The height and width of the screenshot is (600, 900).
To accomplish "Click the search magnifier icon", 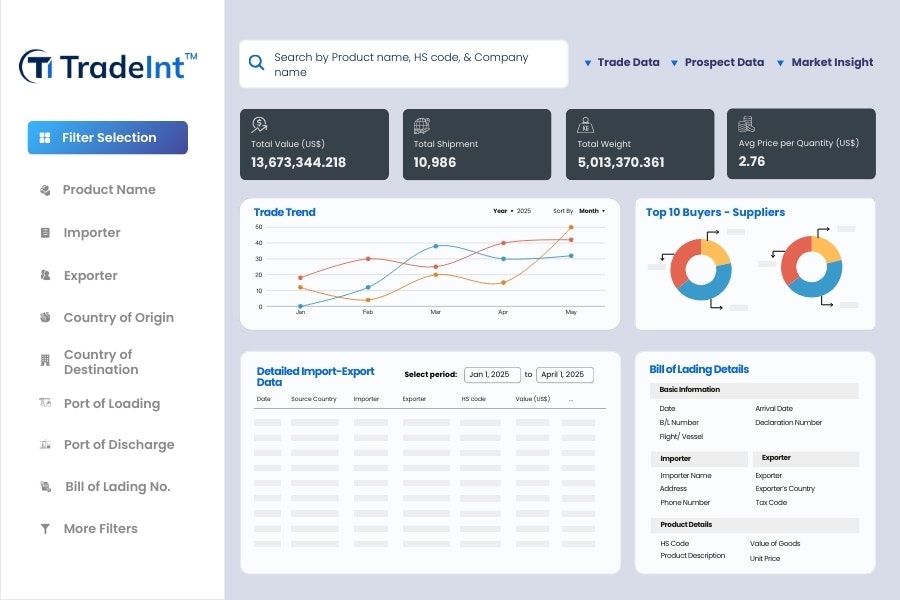I will click(x=256, y=62).
